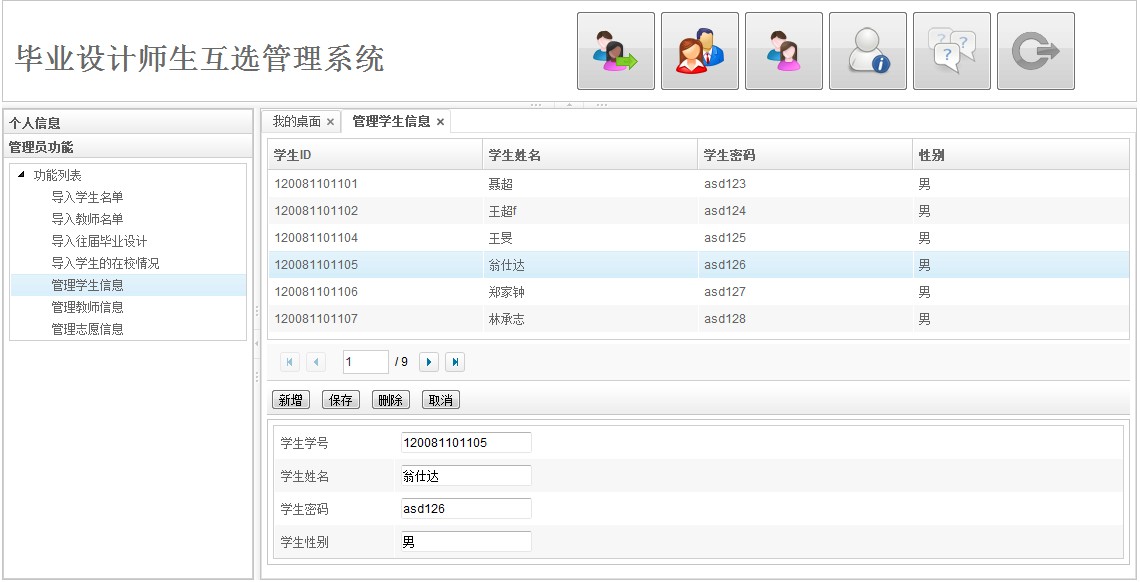Screen dimensions: 1140x582
Task: Focus the 学生密码 input field
Action: point(466,509)
